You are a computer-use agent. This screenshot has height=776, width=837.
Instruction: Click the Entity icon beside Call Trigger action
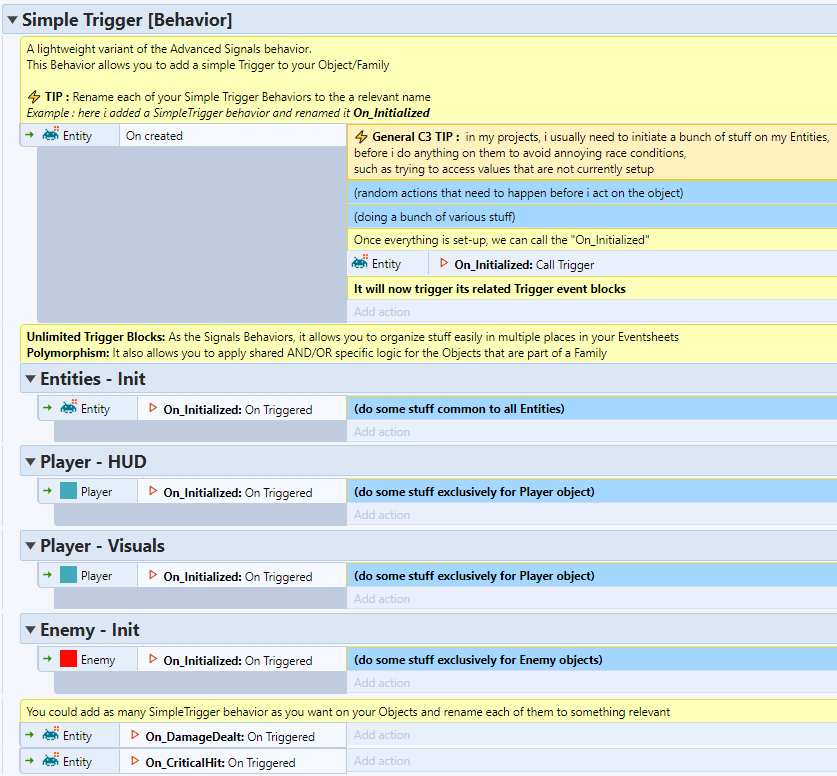tap(360, 263)
